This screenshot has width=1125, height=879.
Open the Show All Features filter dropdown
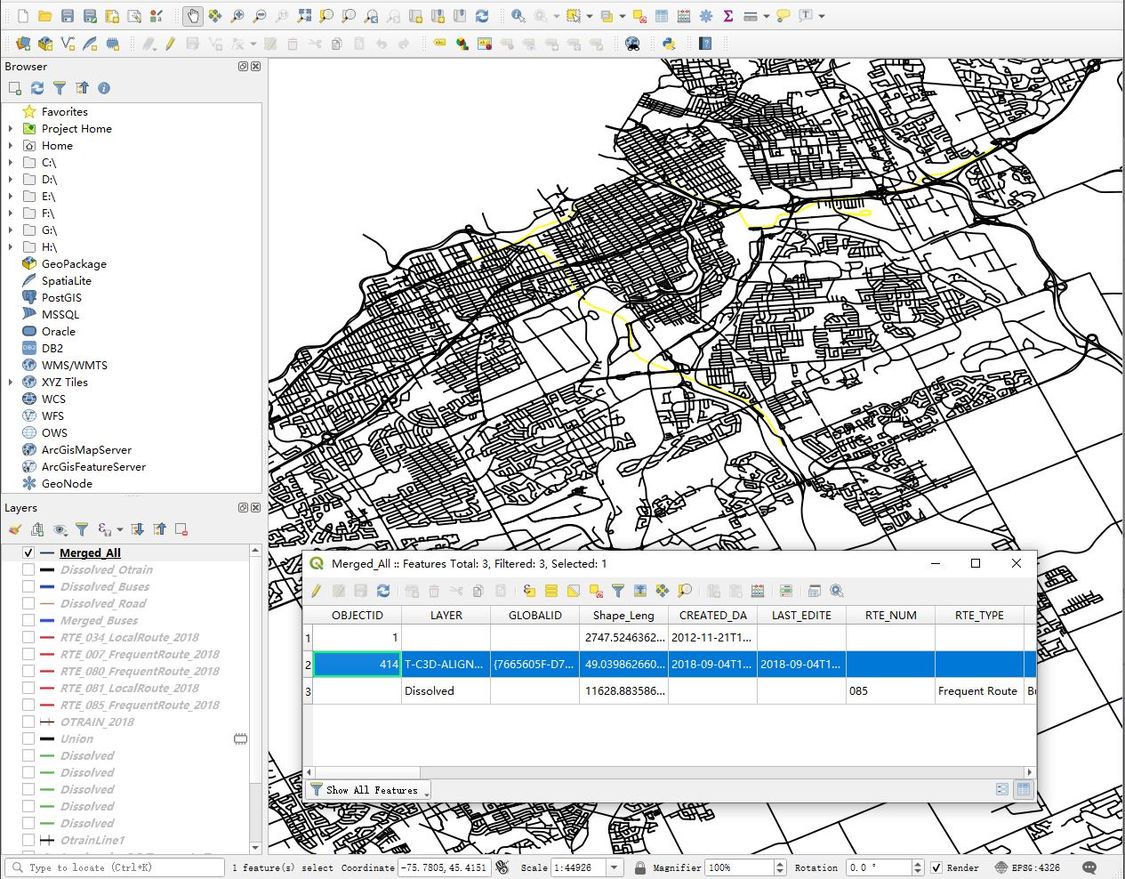369,790
